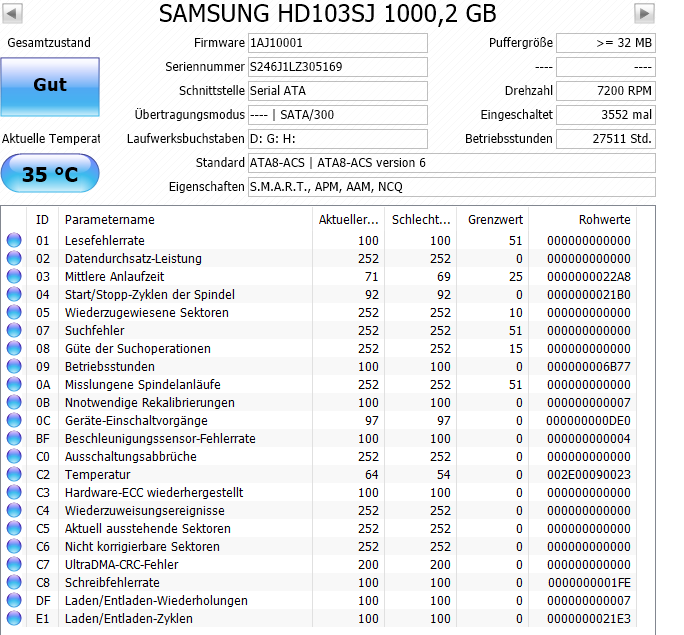Click the Übertragungsmodus field SATA/300

(x=338, y=115)
